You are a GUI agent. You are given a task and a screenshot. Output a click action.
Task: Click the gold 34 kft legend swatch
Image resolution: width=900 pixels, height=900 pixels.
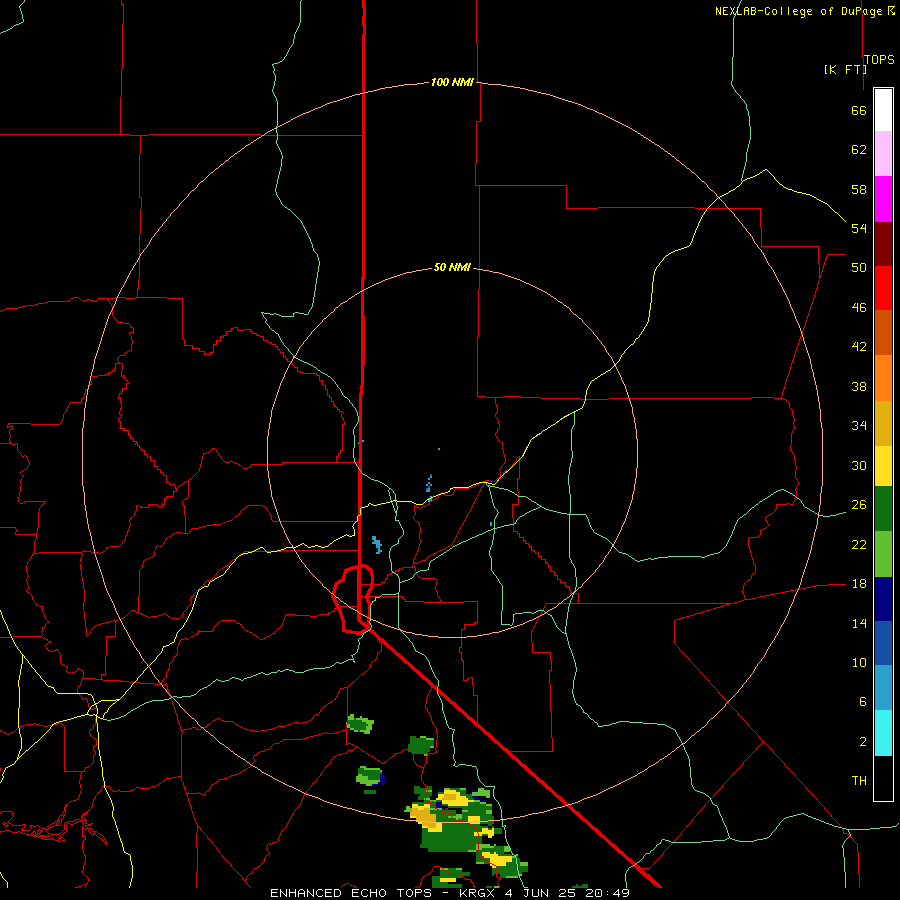coord(883,423)
